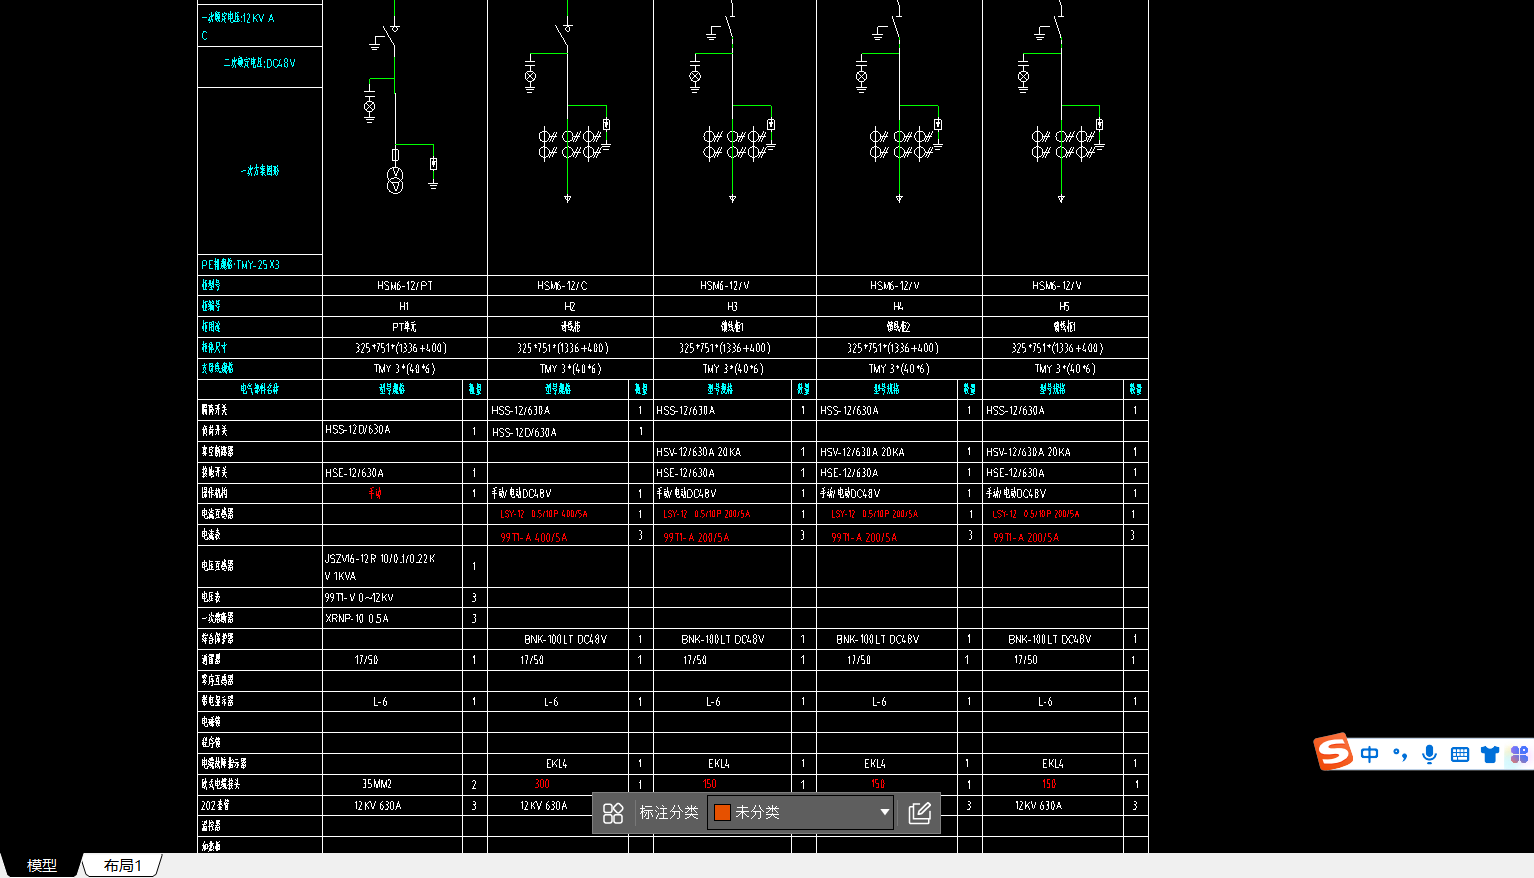Select the HSE-12/630A text in H1 column
The width and height of the screenshot is (1534, 878).
coord(354,473)
